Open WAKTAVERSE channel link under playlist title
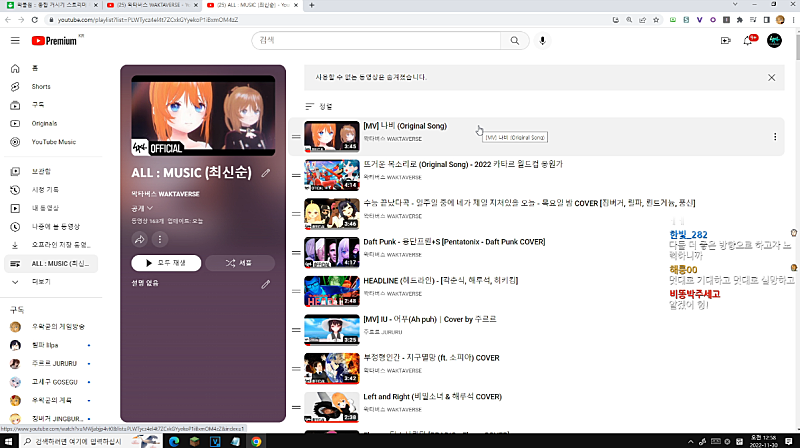Viewport: 800px width, 448px height. (x=165, y=194)
